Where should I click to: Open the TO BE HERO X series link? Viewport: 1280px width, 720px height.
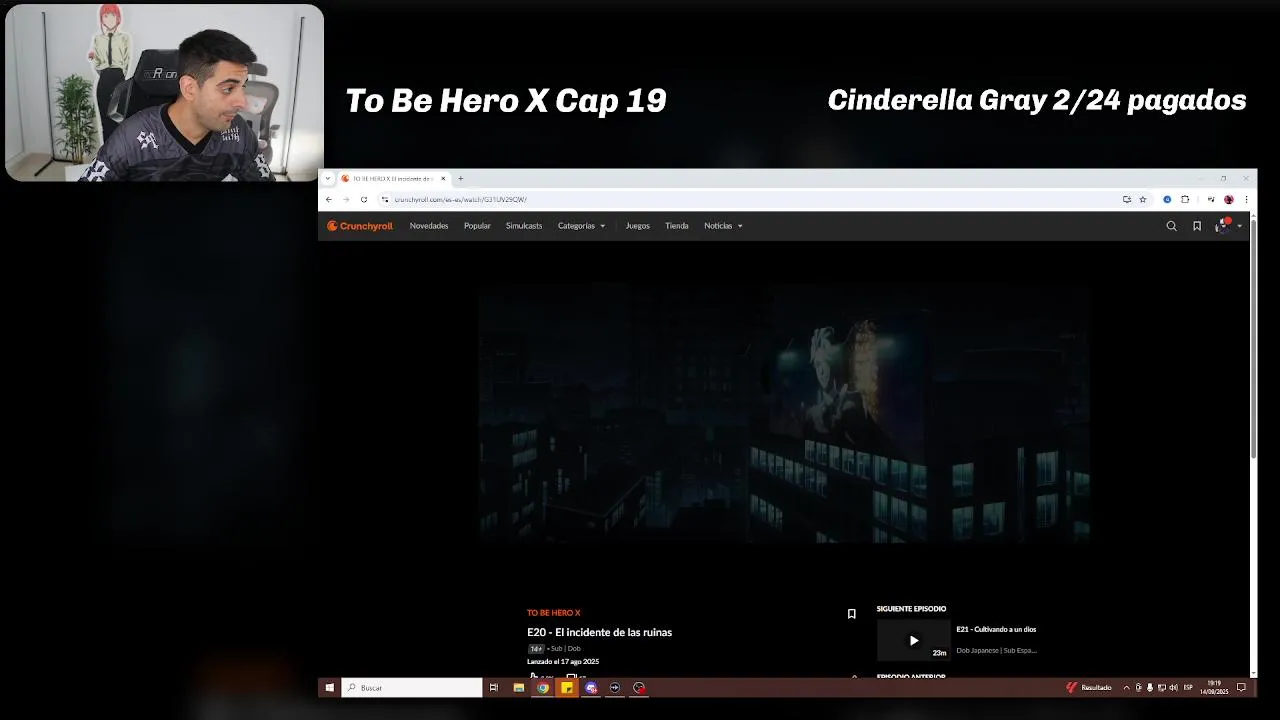coord(553,613)
